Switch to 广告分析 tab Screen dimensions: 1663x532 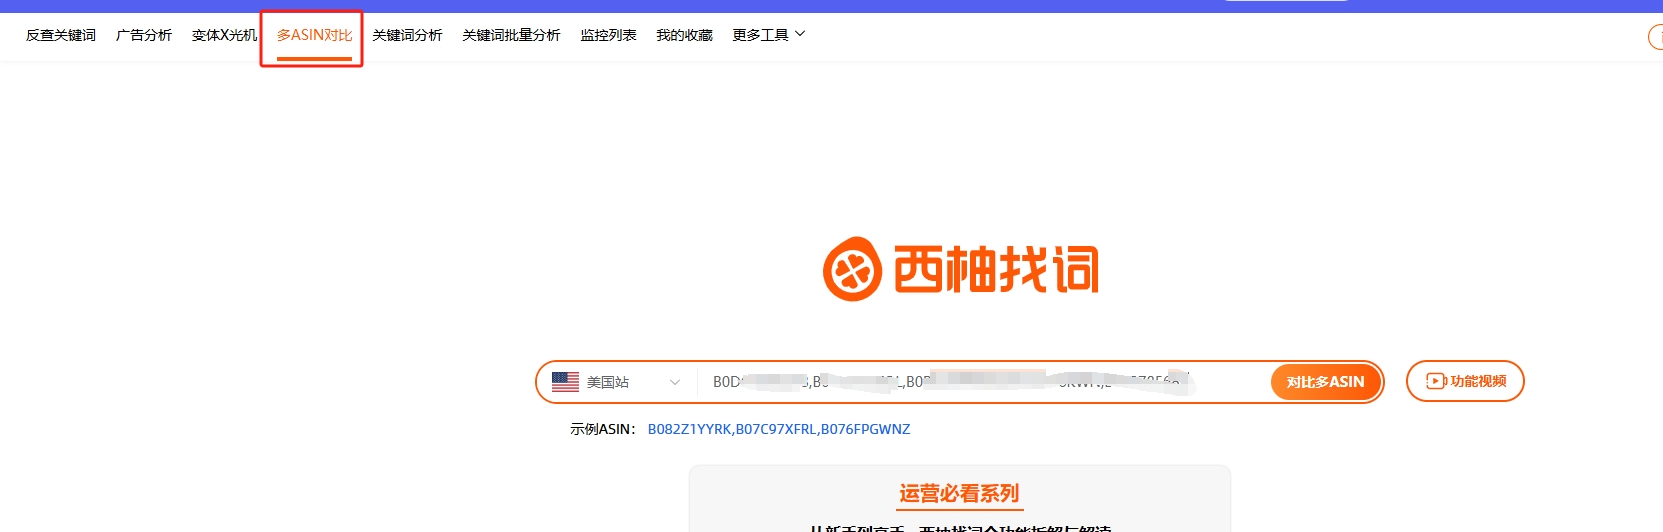pyautogui.click(x=144, y=35)
